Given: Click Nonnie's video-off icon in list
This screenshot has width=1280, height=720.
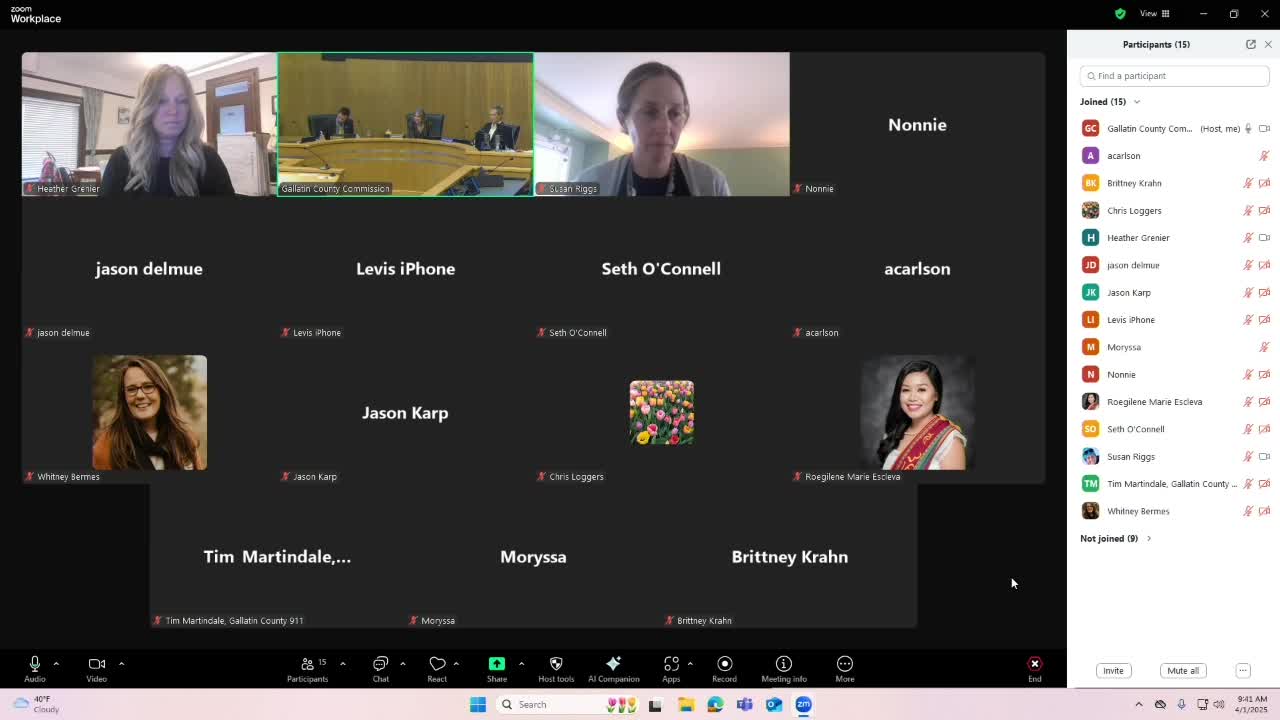Looking at the screenshot, I should [x=1264, y=374].
